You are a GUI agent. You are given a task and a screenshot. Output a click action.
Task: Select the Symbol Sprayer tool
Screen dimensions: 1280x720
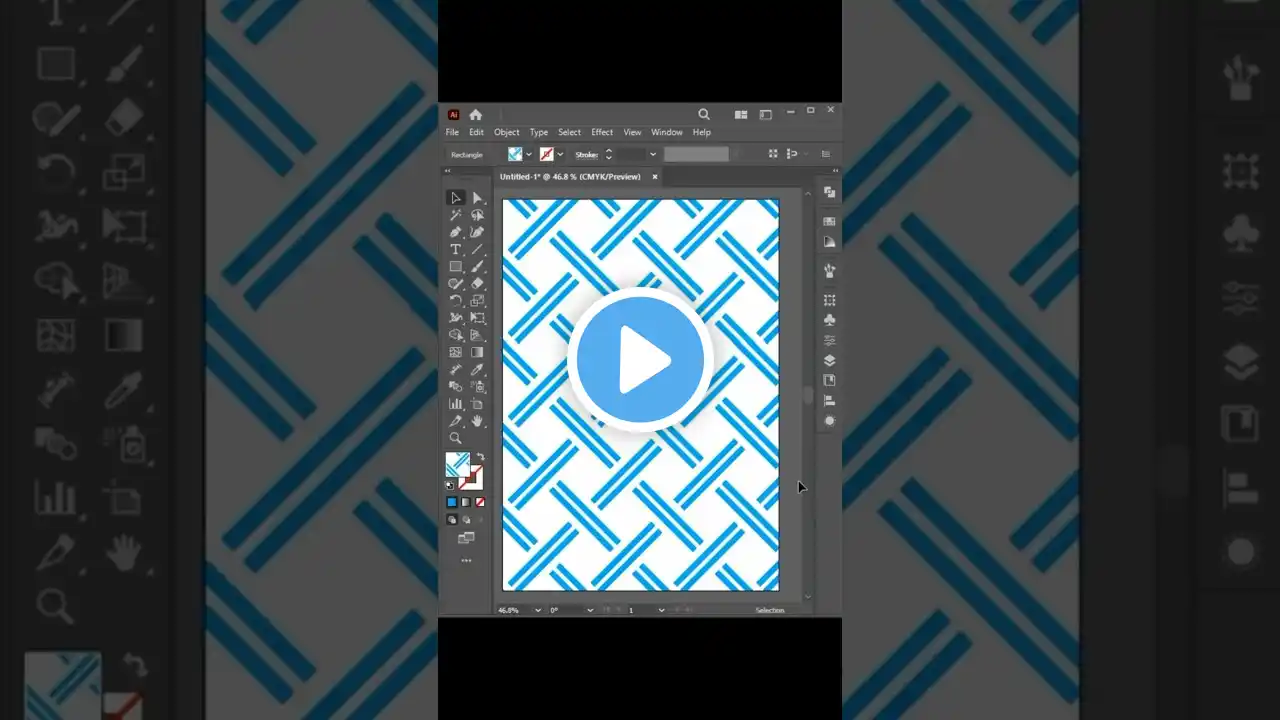point(478,386)
